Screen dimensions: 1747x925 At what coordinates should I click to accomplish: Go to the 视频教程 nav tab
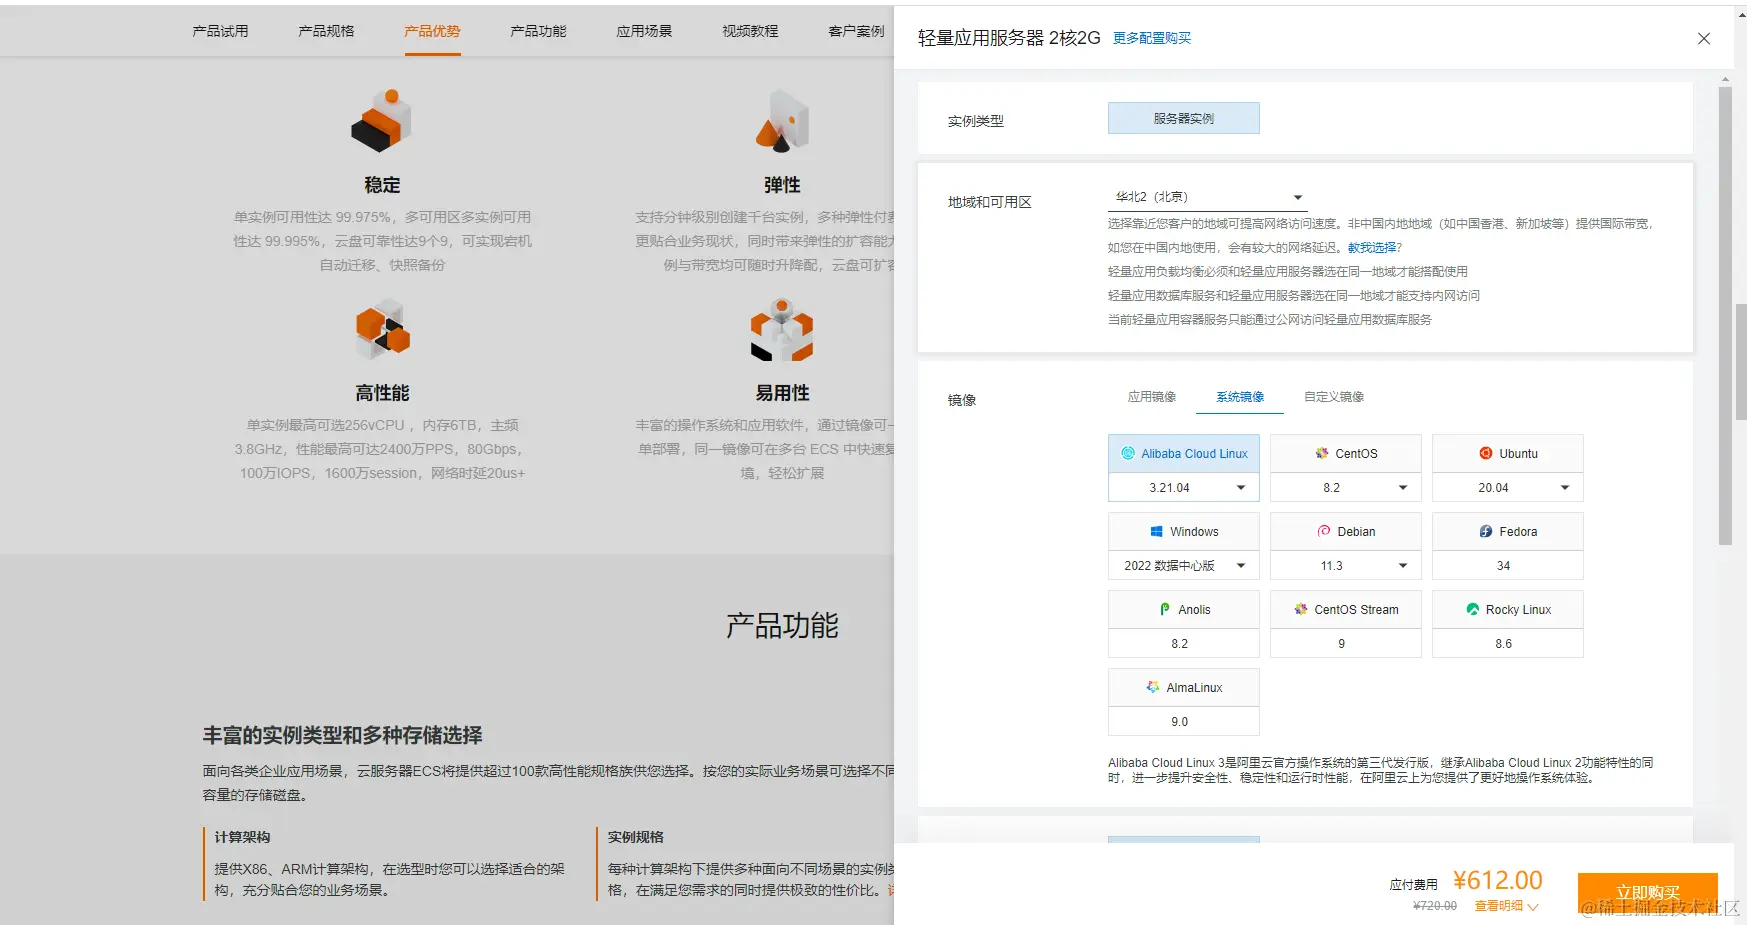(x=750, y=31)
